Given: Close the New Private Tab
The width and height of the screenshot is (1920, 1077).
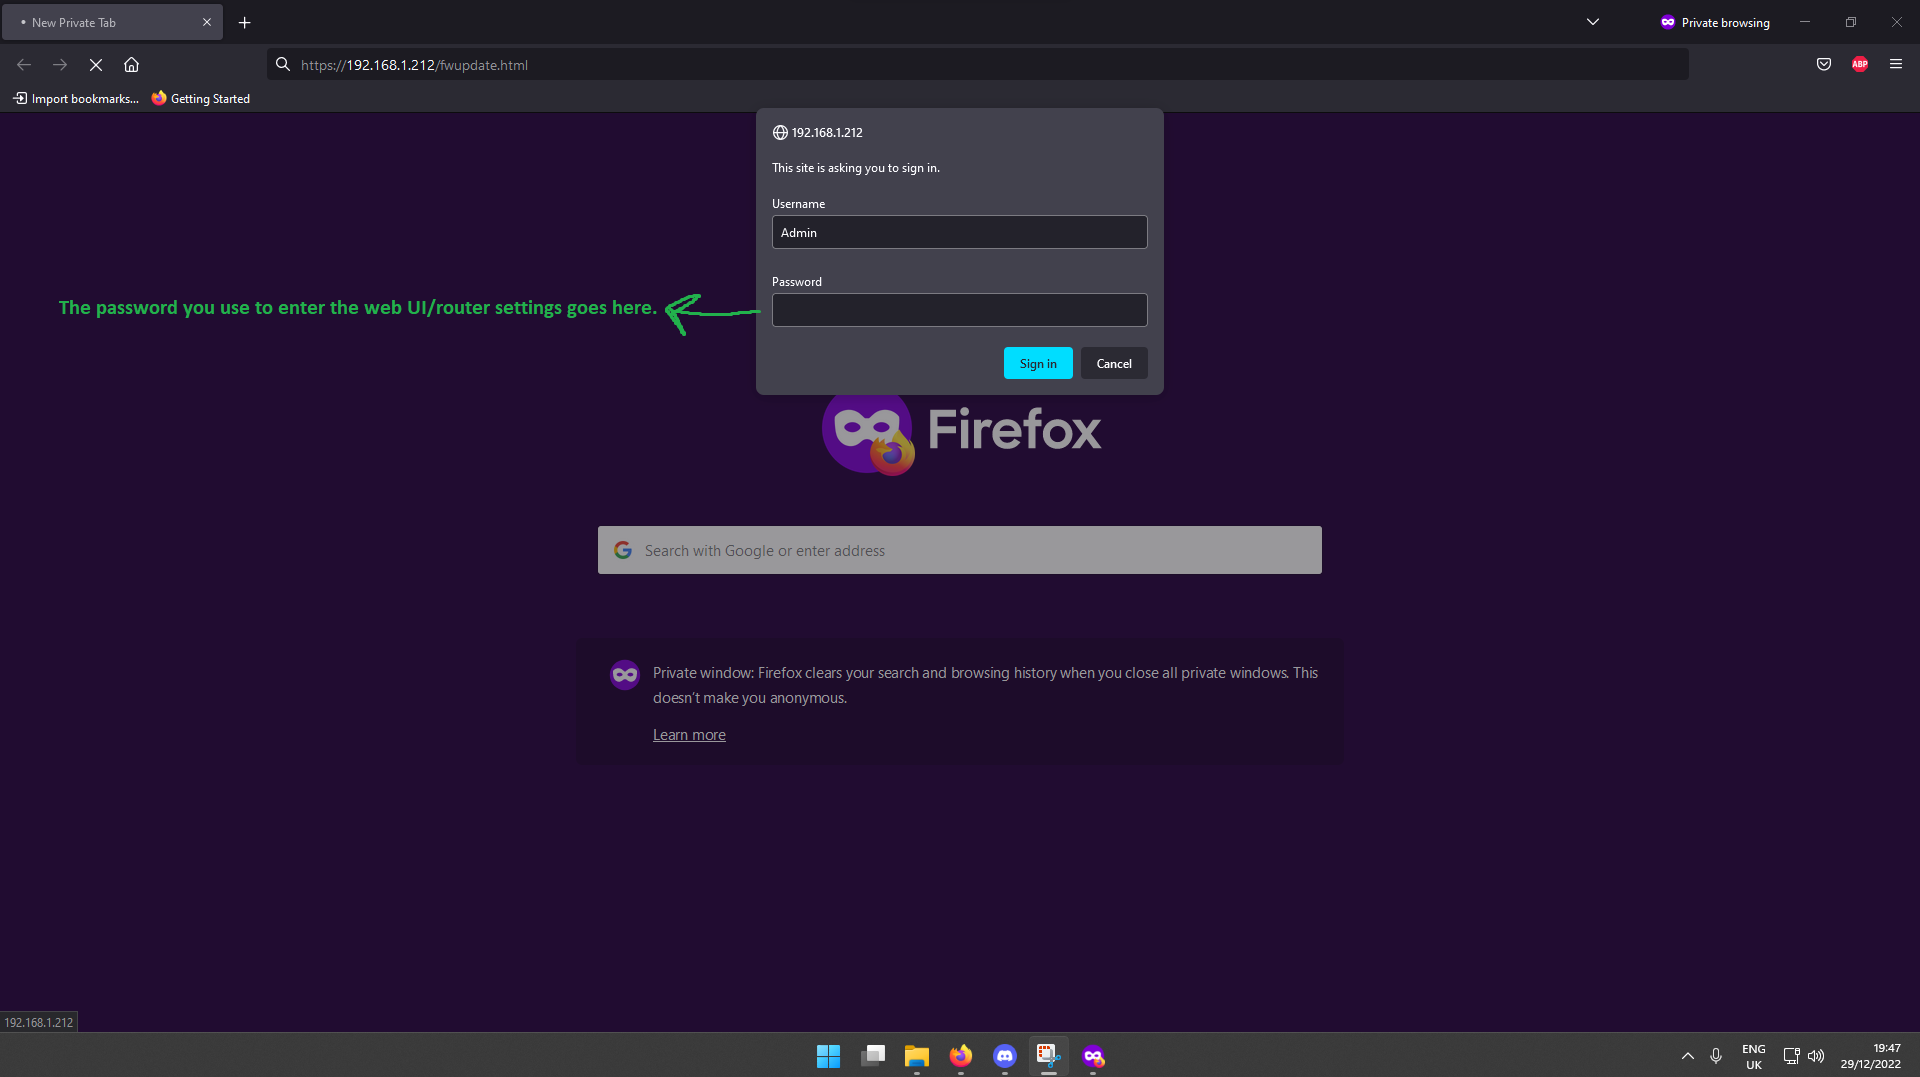Looking at the screenshot, I should tap(207, 22).
